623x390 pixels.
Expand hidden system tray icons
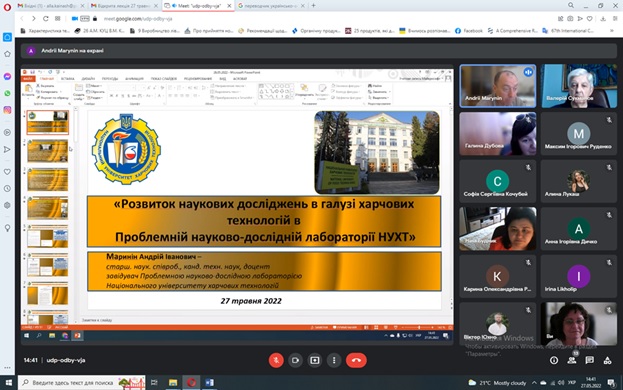pos(534,383)
